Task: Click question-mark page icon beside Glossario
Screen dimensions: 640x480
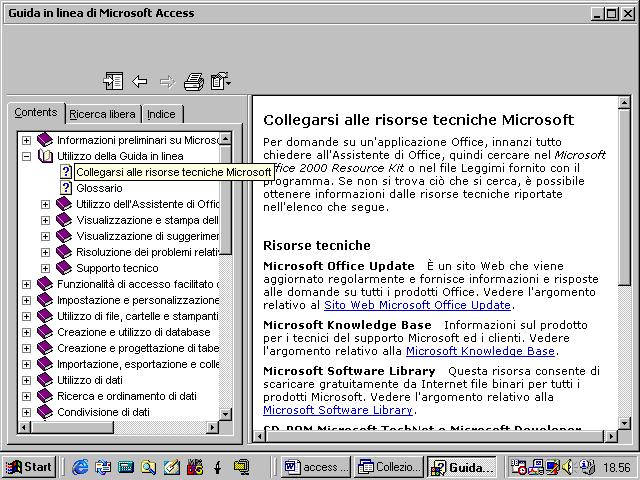Action: pyautogui.click(x=66, y=188)
